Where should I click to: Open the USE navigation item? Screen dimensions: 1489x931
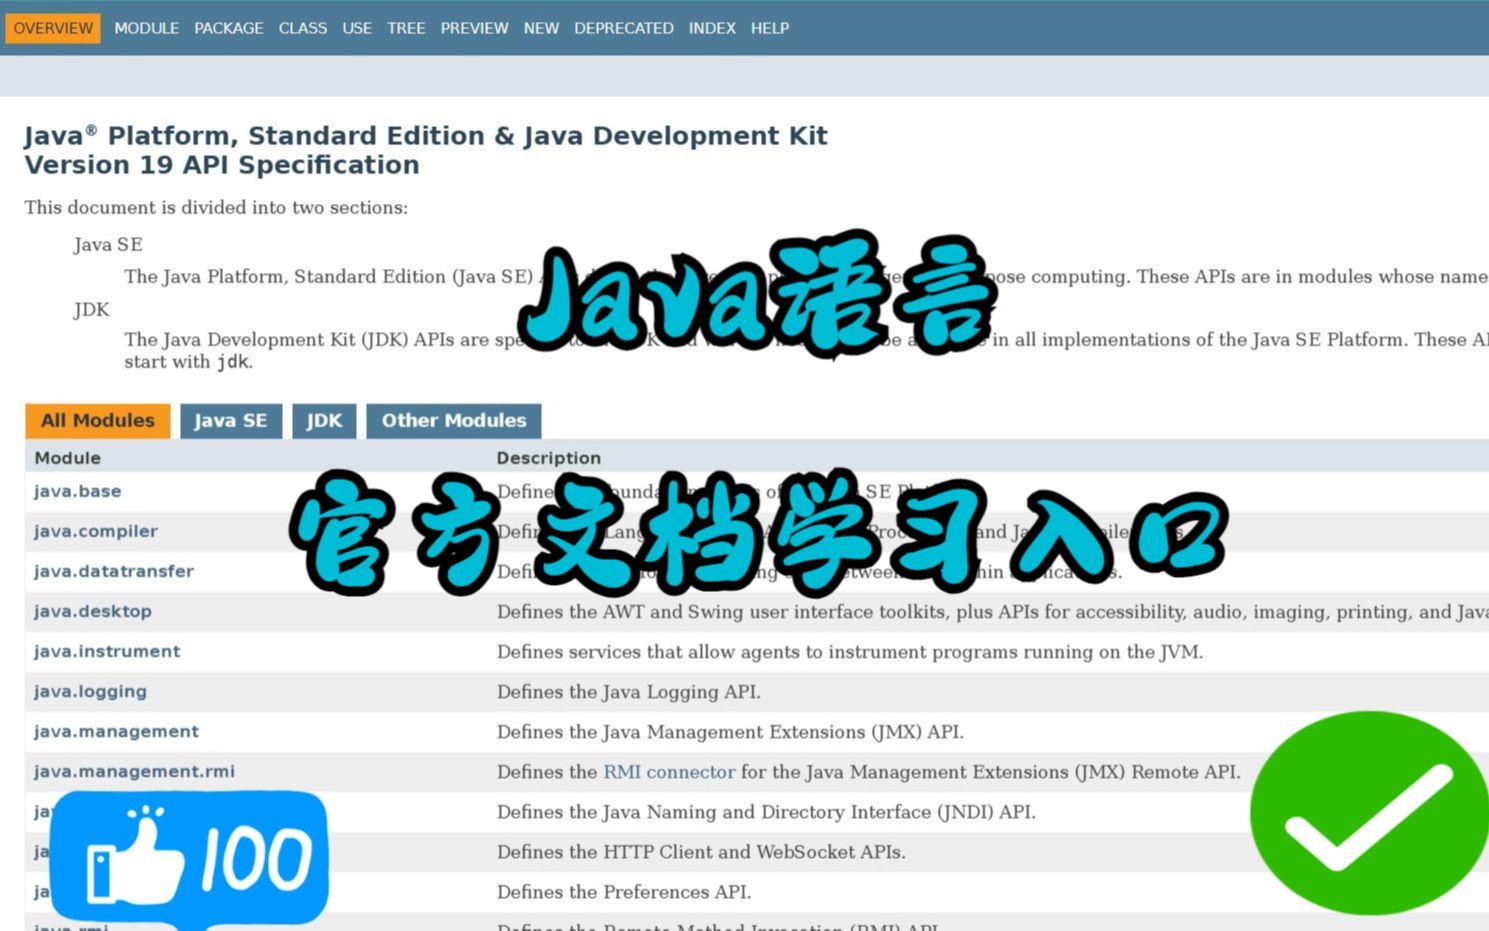point(357,28)
